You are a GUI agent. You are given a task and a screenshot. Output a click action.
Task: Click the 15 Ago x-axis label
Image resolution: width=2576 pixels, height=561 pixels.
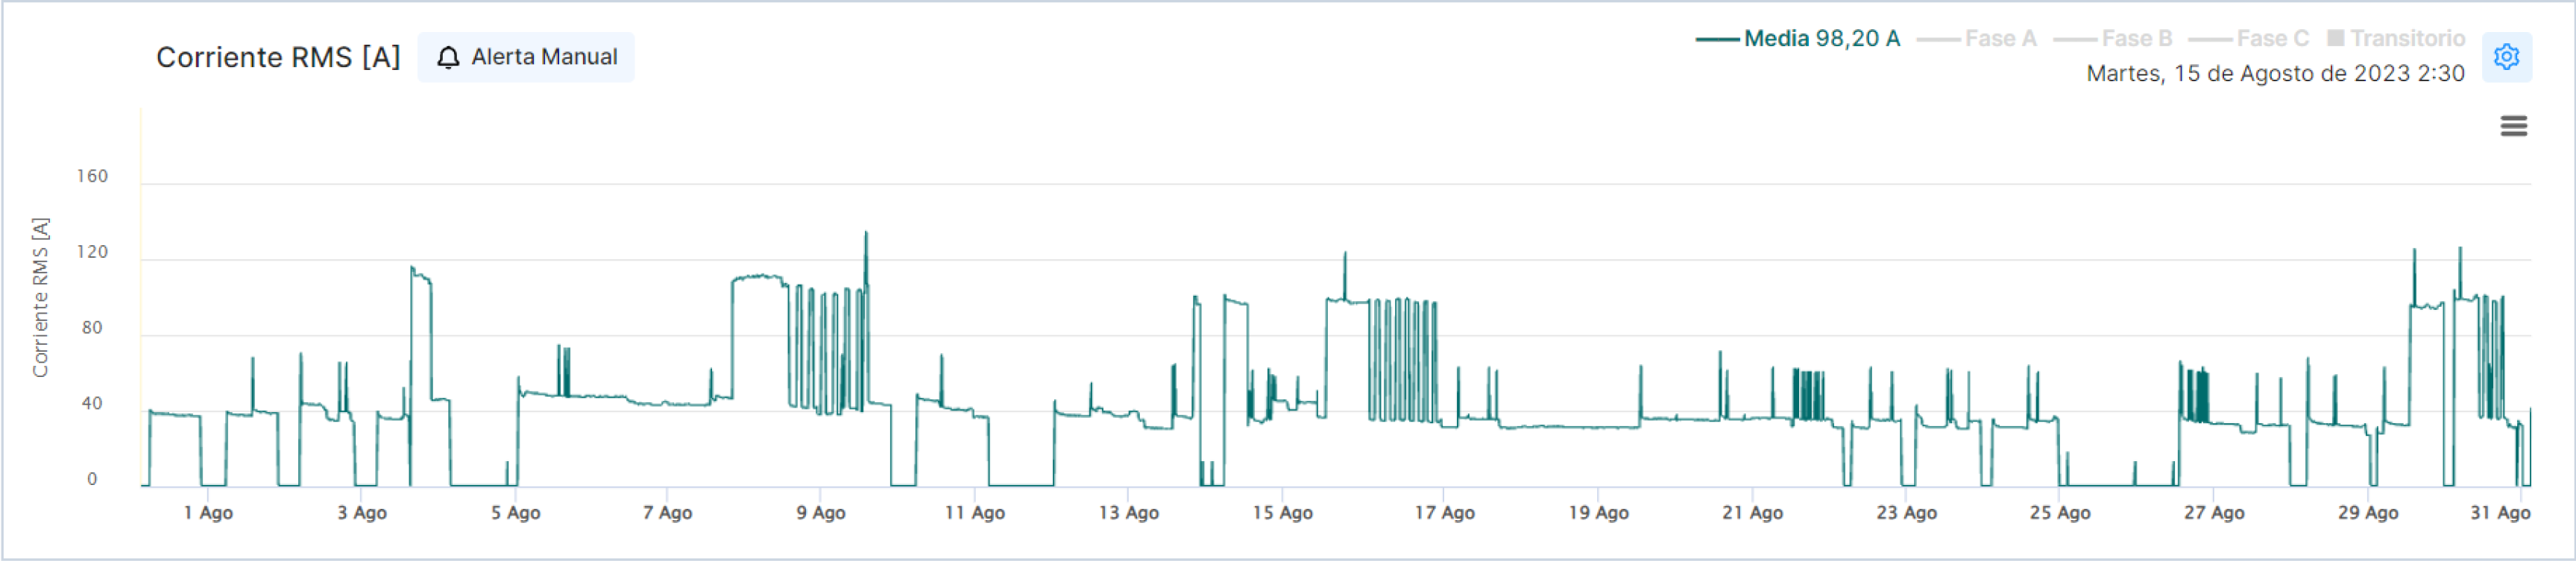tap(1282, 513)
